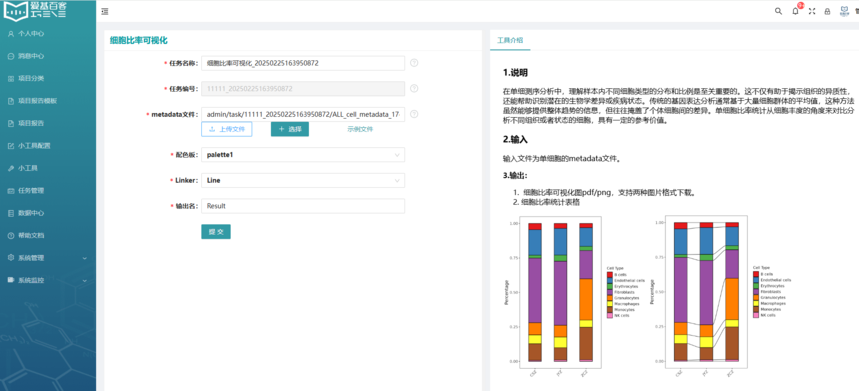
Task: Open the 配色板 palette1 dropdown
Action: pos(303,155)
